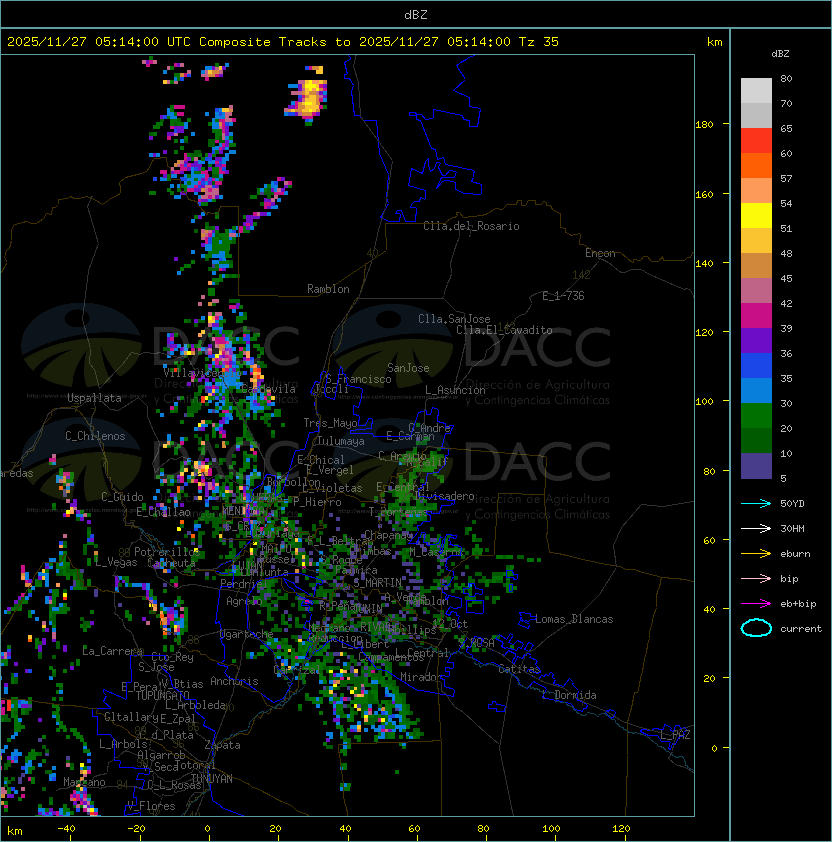The height and width of the screenshot is (842, 832).
Task: Pick the red swatch between 65 and 60
Action: click(756, 141)
